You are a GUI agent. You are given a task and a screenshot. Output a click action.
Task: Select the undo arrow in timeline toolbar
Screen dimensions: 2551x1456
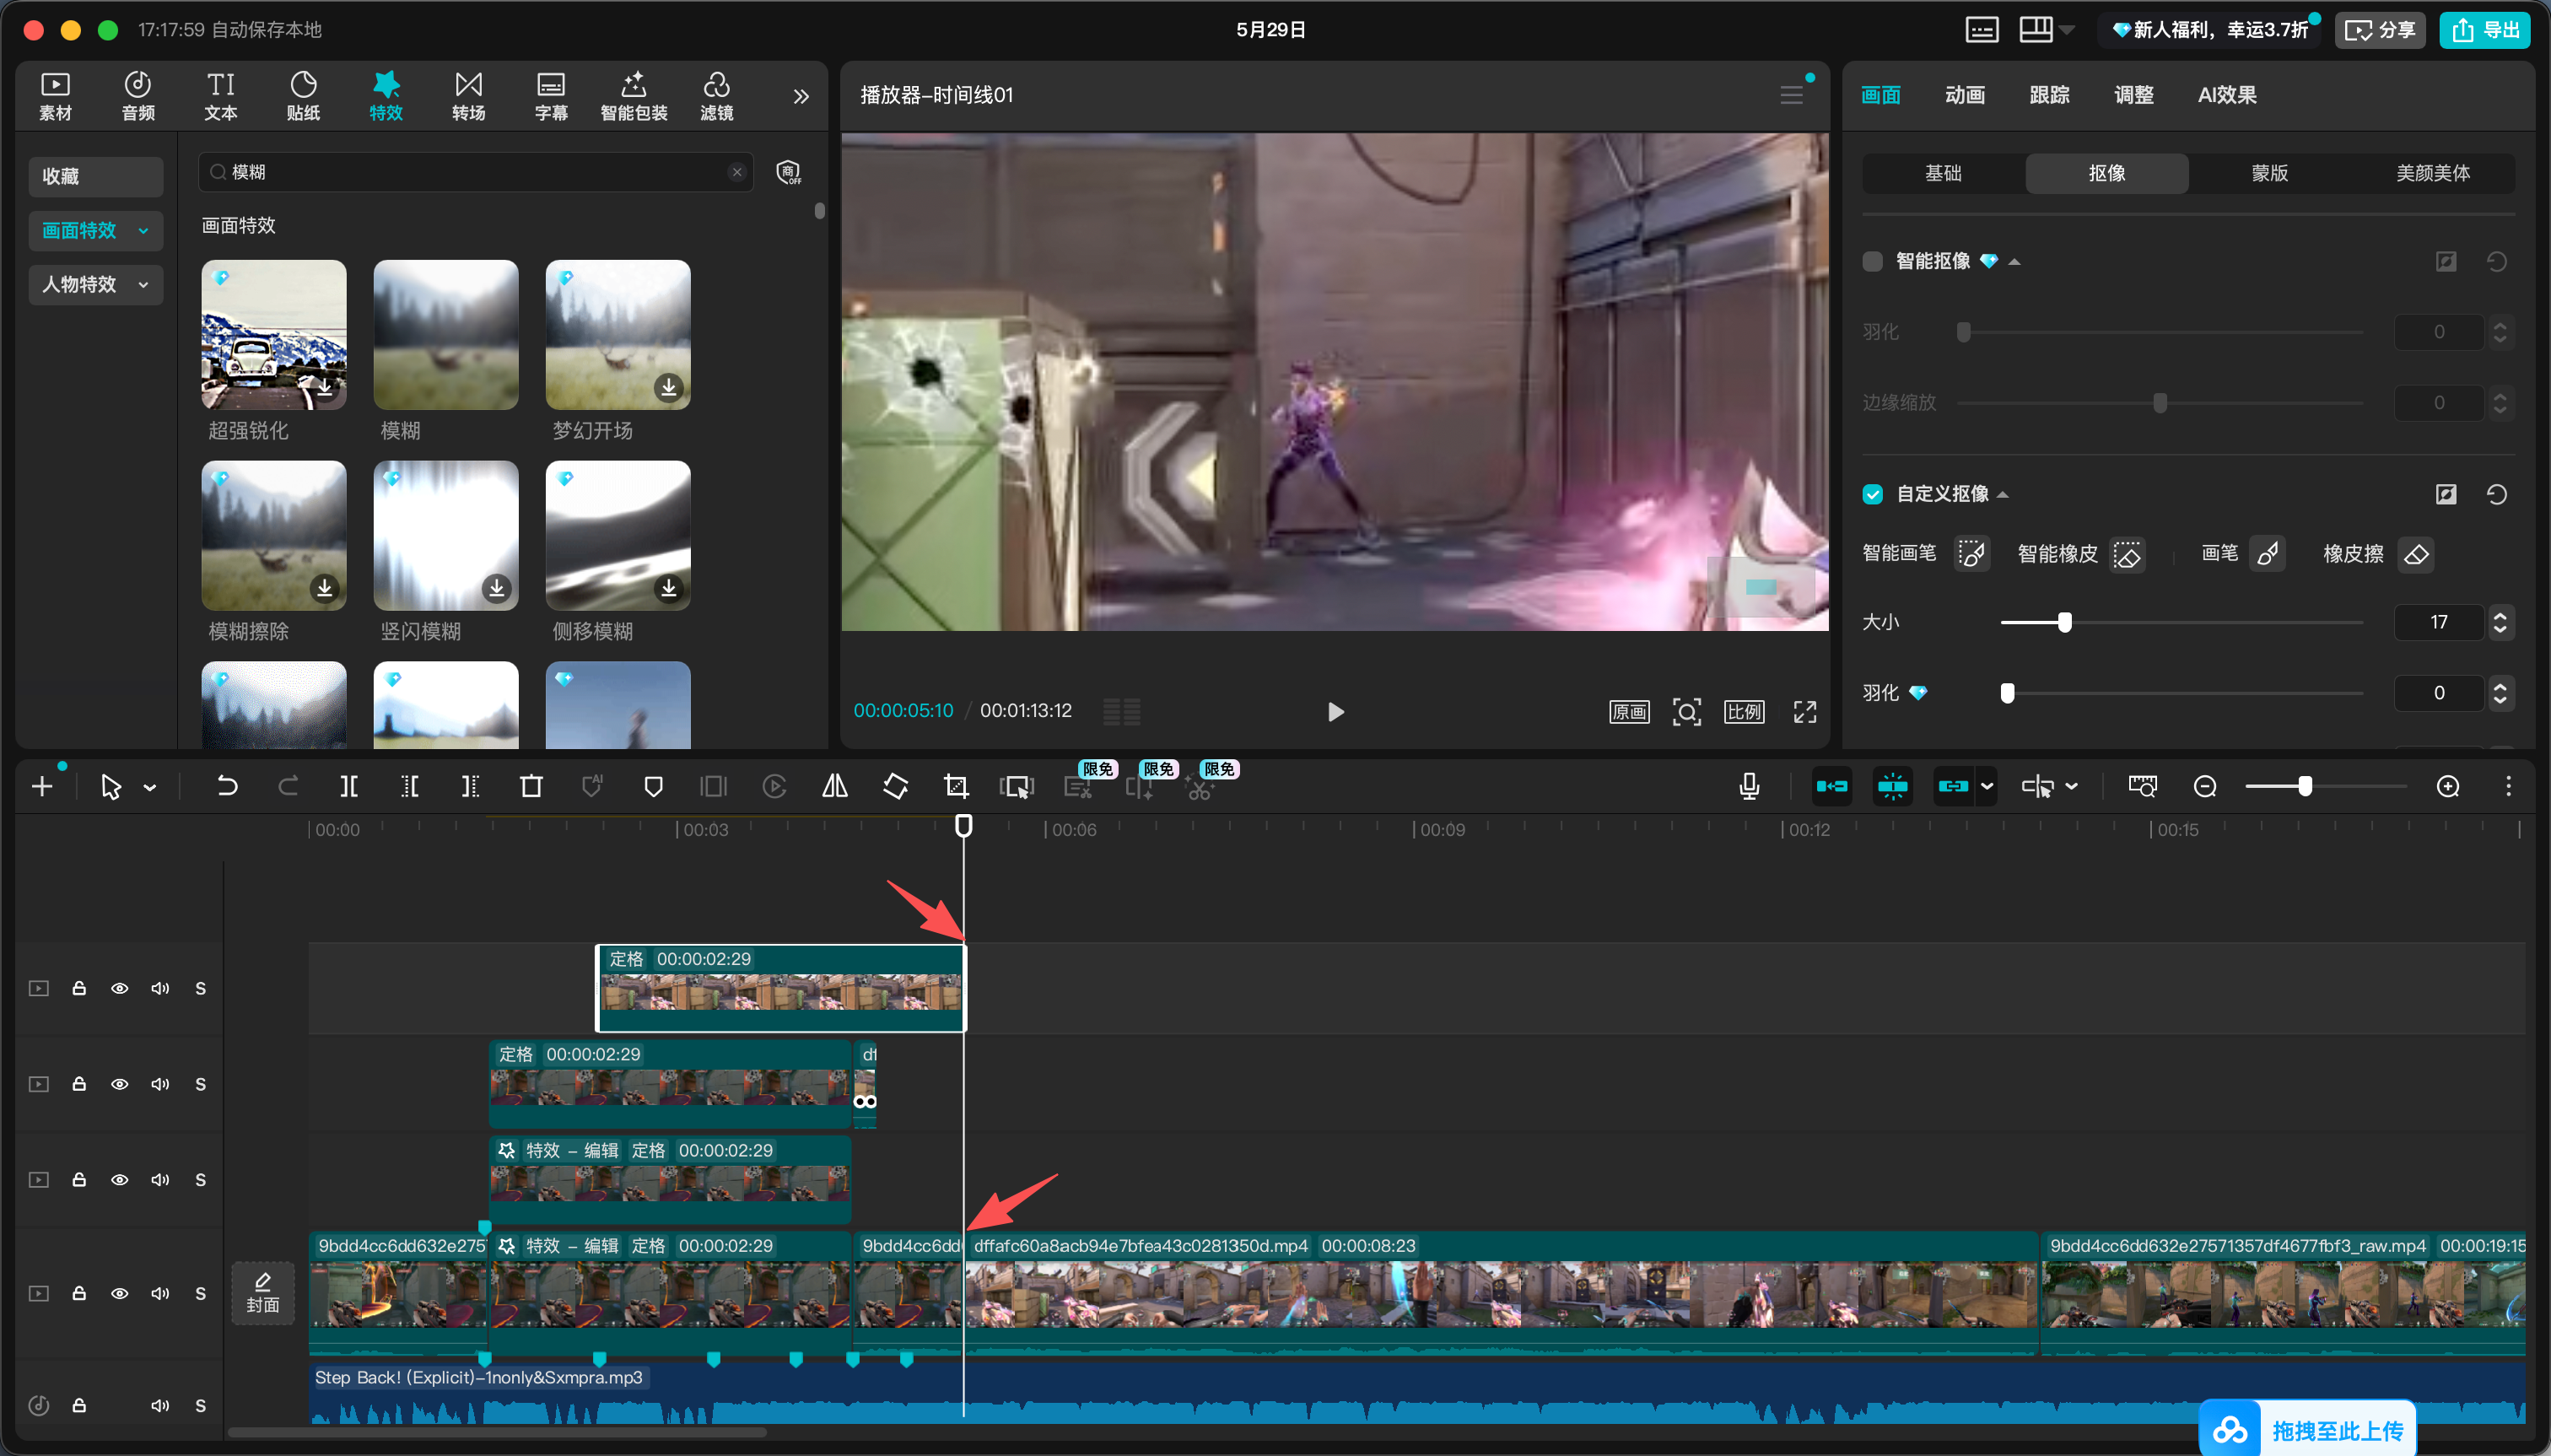pyautogui.click(x=227, y=786)
